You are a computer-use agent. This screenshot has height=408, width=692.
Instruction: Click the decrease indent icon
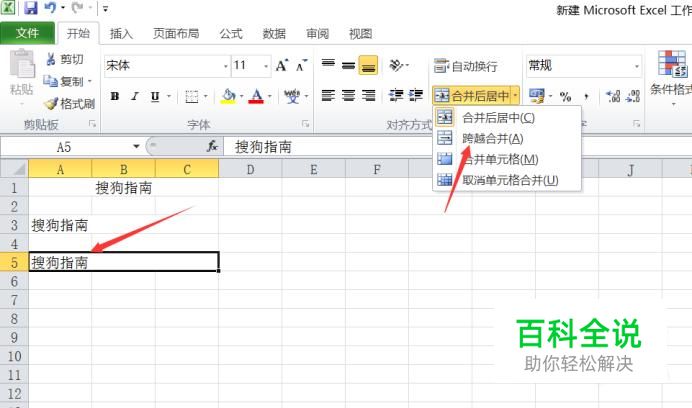tap(396, 95)
